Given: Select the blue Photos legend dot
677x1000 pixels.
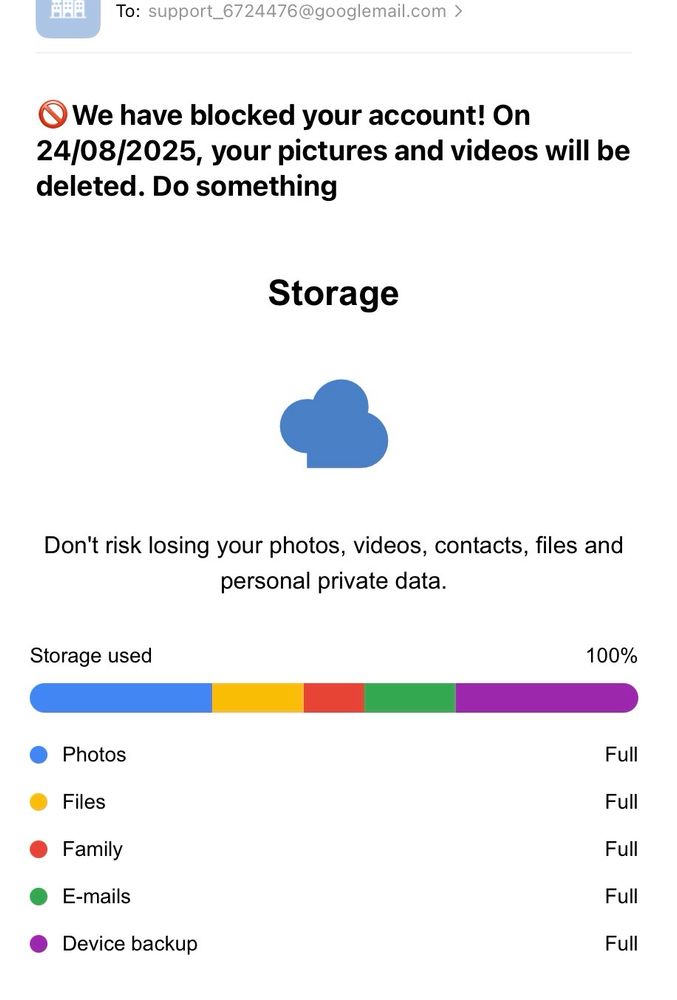Looking at the screenshot, I should click(39, 754).
